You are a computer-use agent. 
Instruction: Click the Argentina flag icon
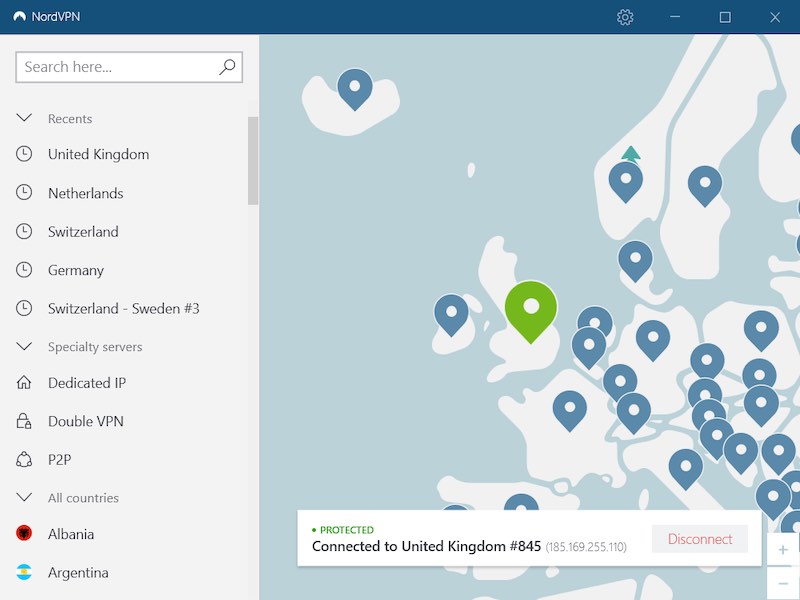(x=24, y=572)
